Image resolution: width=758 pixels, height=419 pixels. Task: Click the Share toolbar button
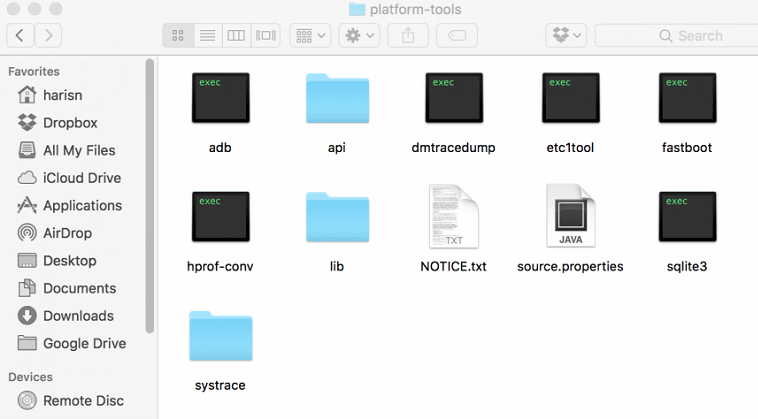(x=408, y=35)
